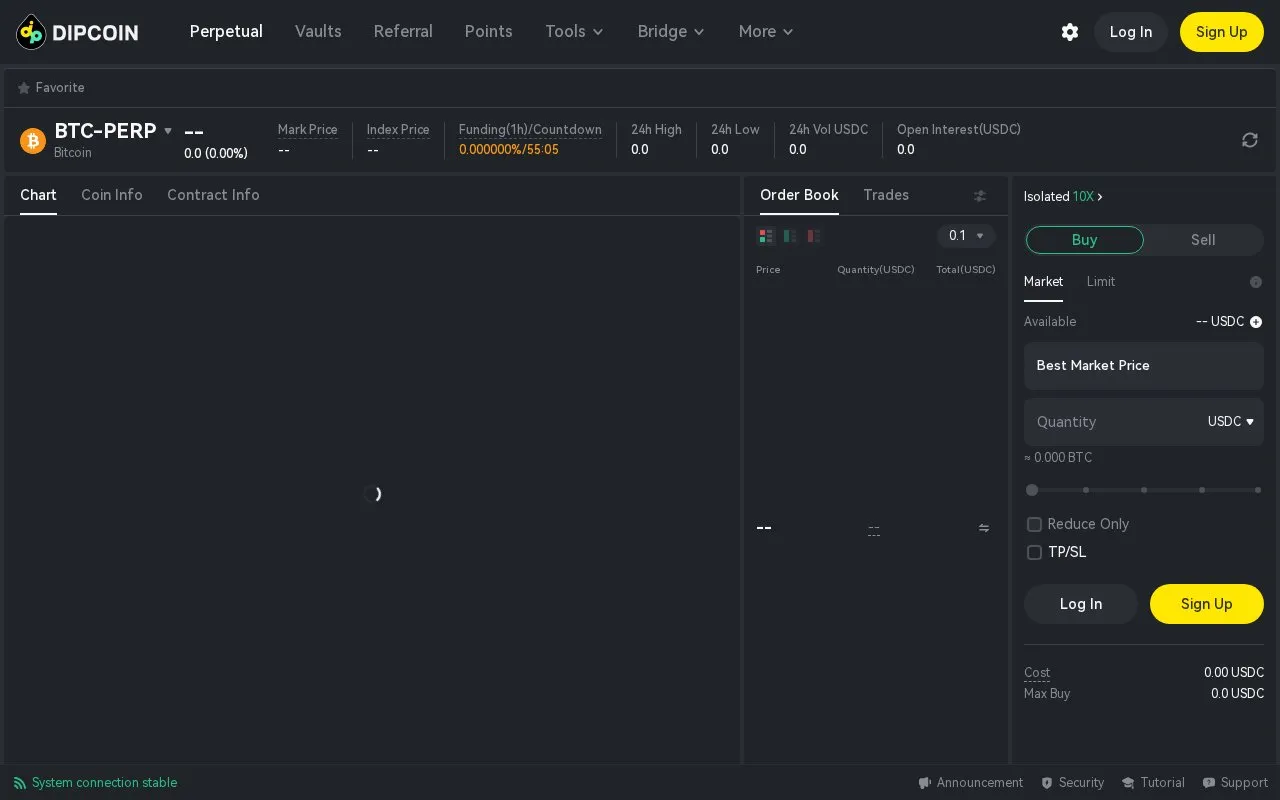Open the USDC quantity unit dropdown

pos(1231,422)
